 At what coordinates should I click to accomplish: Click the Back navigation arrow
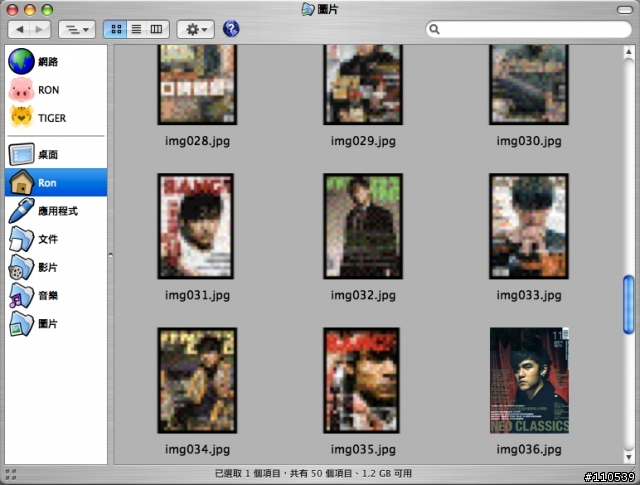pyautogui.click(x=19, y=29)
